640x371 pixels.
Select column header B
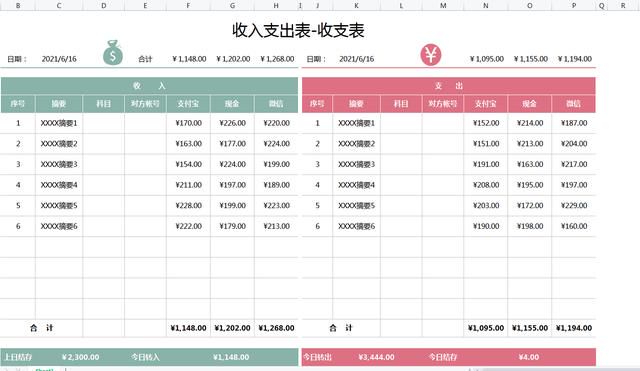(x=18, y=5)
